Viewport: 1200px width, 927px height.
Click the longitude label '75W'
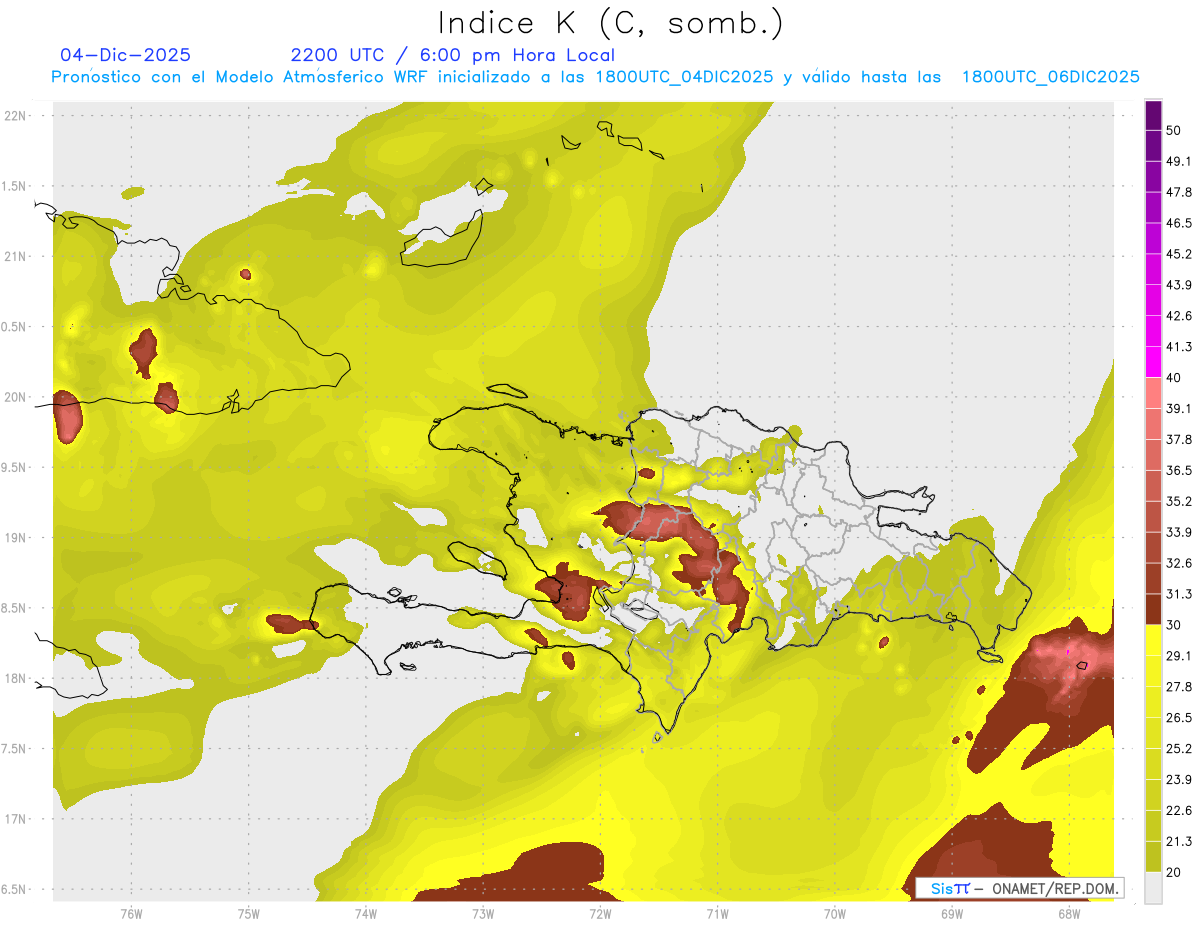coord(249,914)
